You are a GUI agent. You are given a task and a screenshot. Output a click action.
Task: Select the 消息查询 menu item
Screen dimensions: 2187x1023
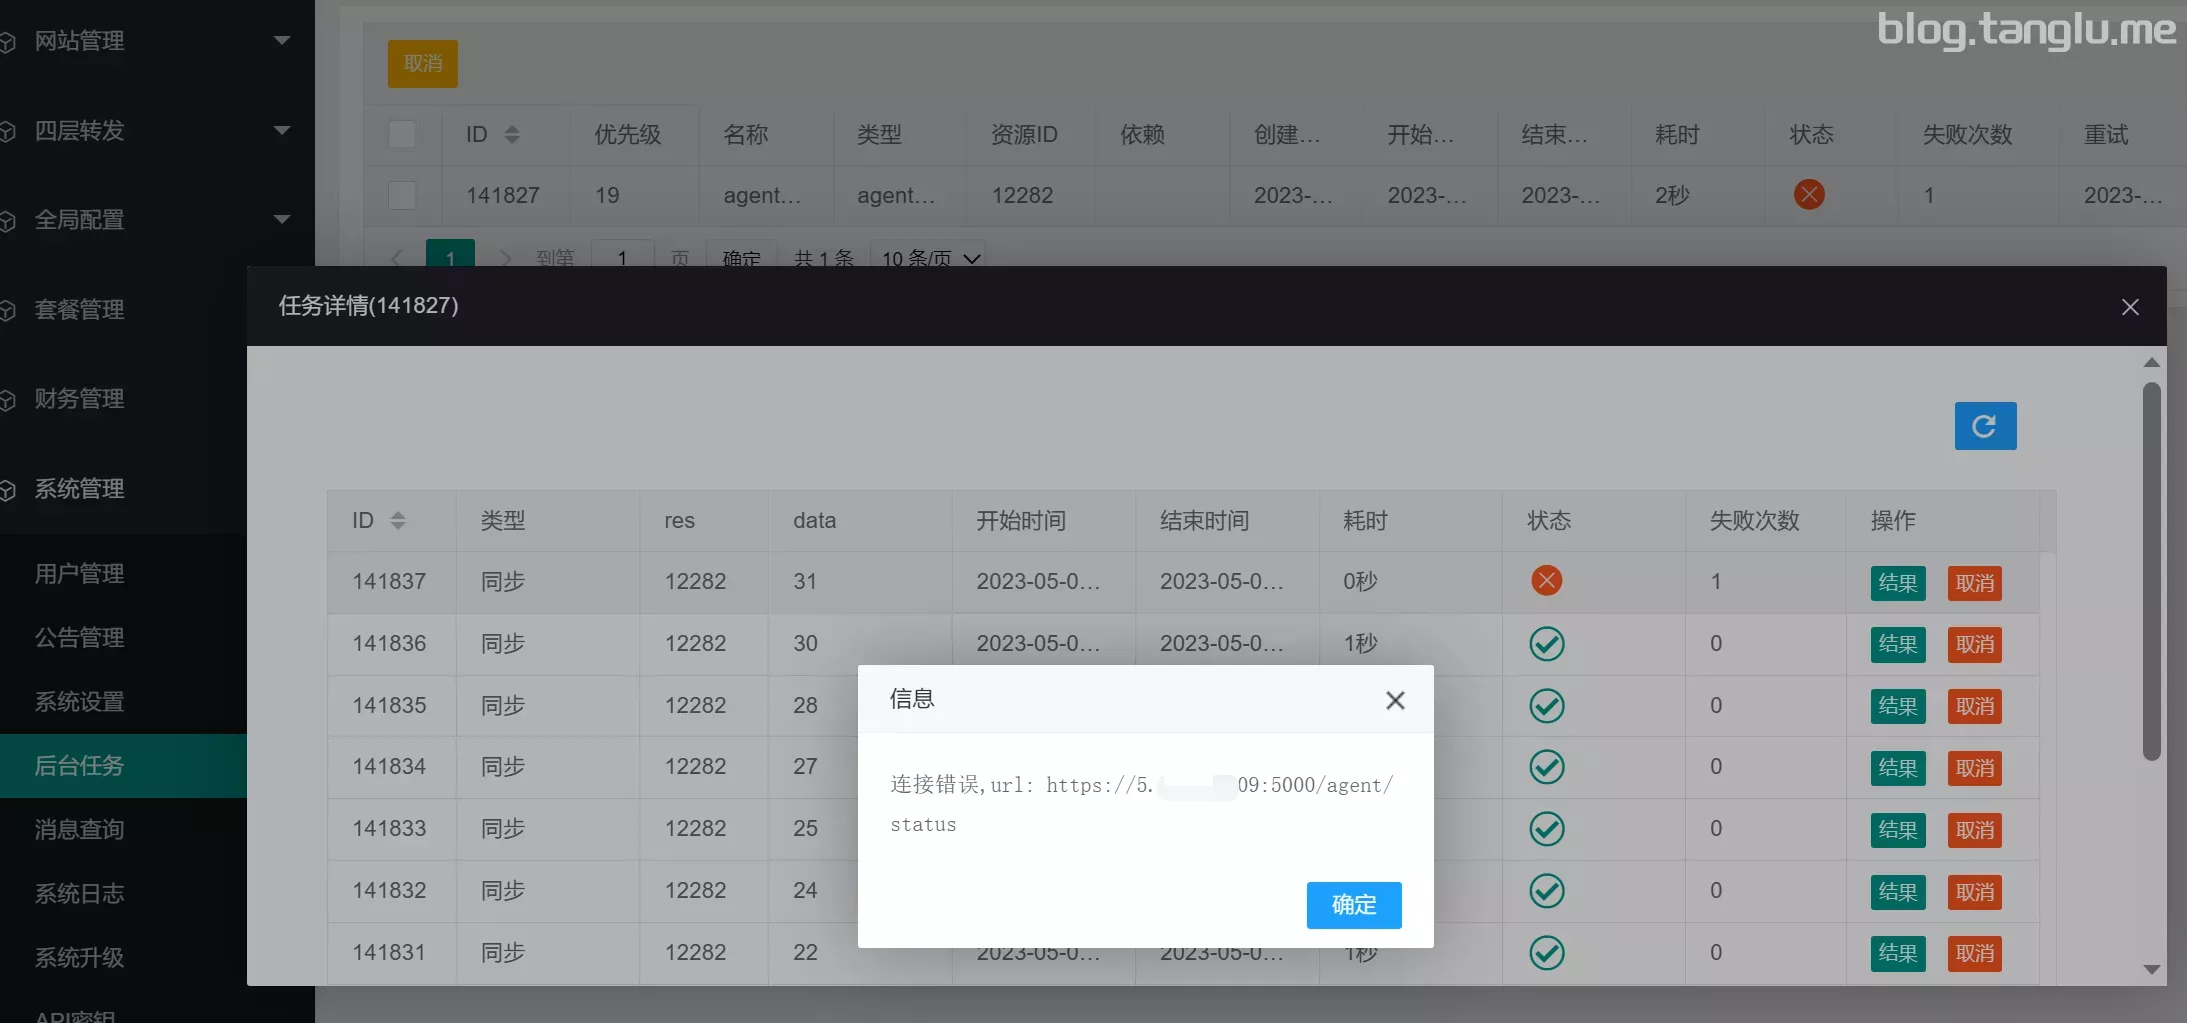pos(79,829)
